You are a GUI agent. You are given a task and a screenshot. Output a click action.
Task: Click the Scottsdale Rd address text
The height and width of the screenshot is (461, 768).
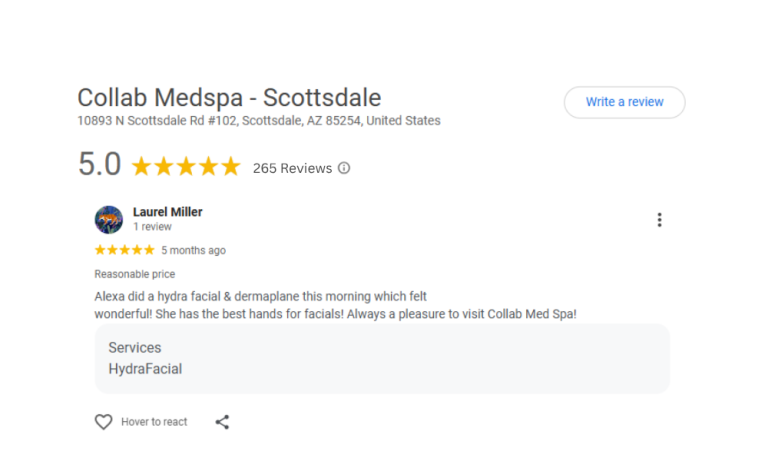click(258, 121)
